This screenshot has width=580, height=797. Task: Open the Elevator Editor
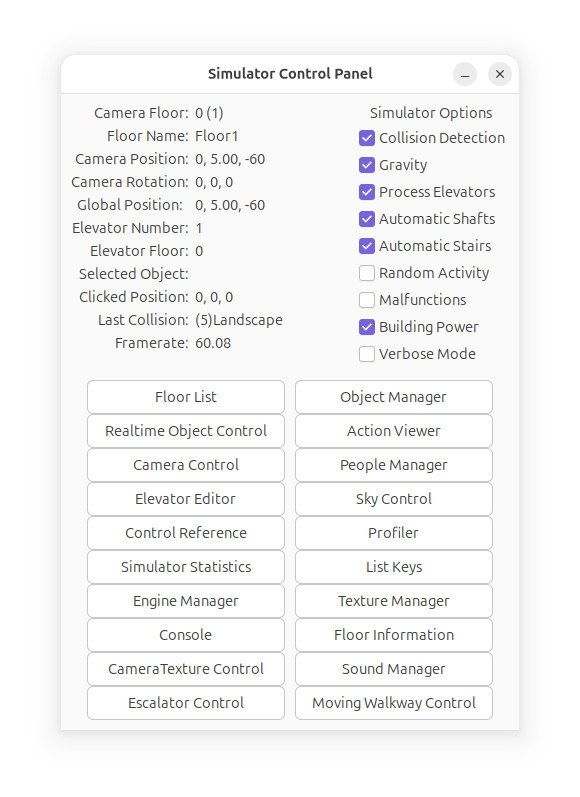186,499
